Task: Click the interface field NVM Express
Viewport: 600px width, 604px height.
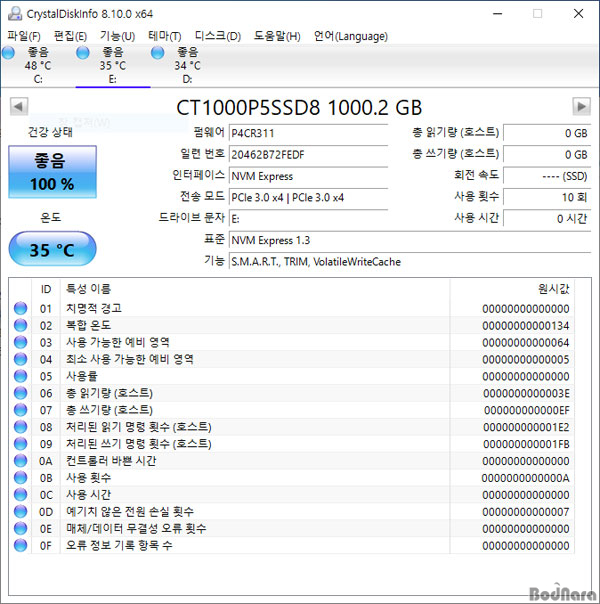Action: tap(308, 176)
